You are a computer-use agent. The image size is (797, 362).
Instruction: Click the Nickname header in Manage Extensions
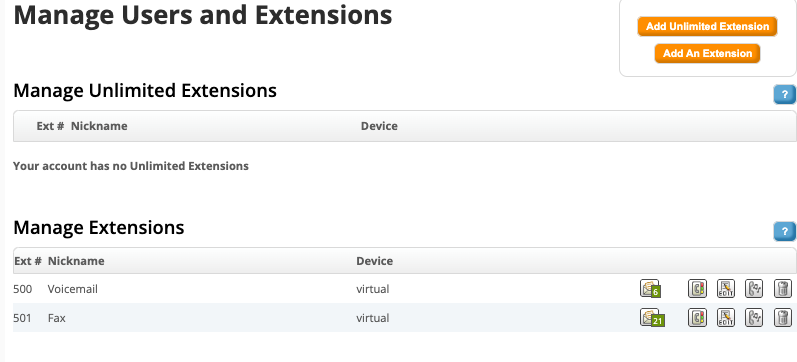76,261
